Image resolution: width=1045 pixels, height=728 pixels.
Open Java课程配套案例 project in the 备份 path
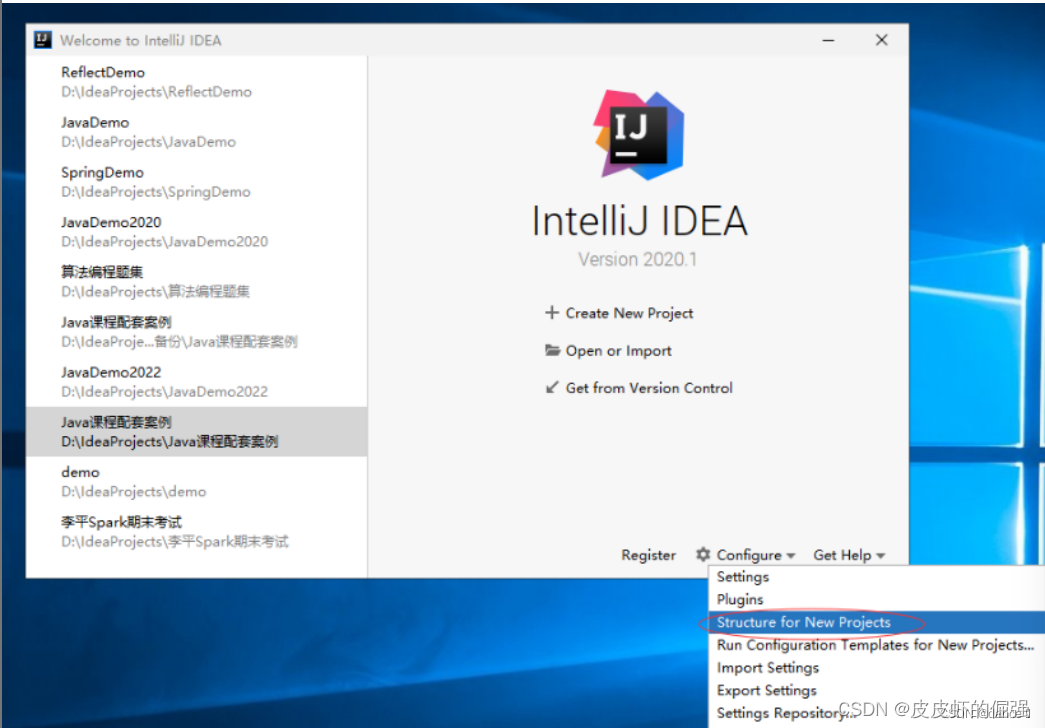click(x=197, y=332)
